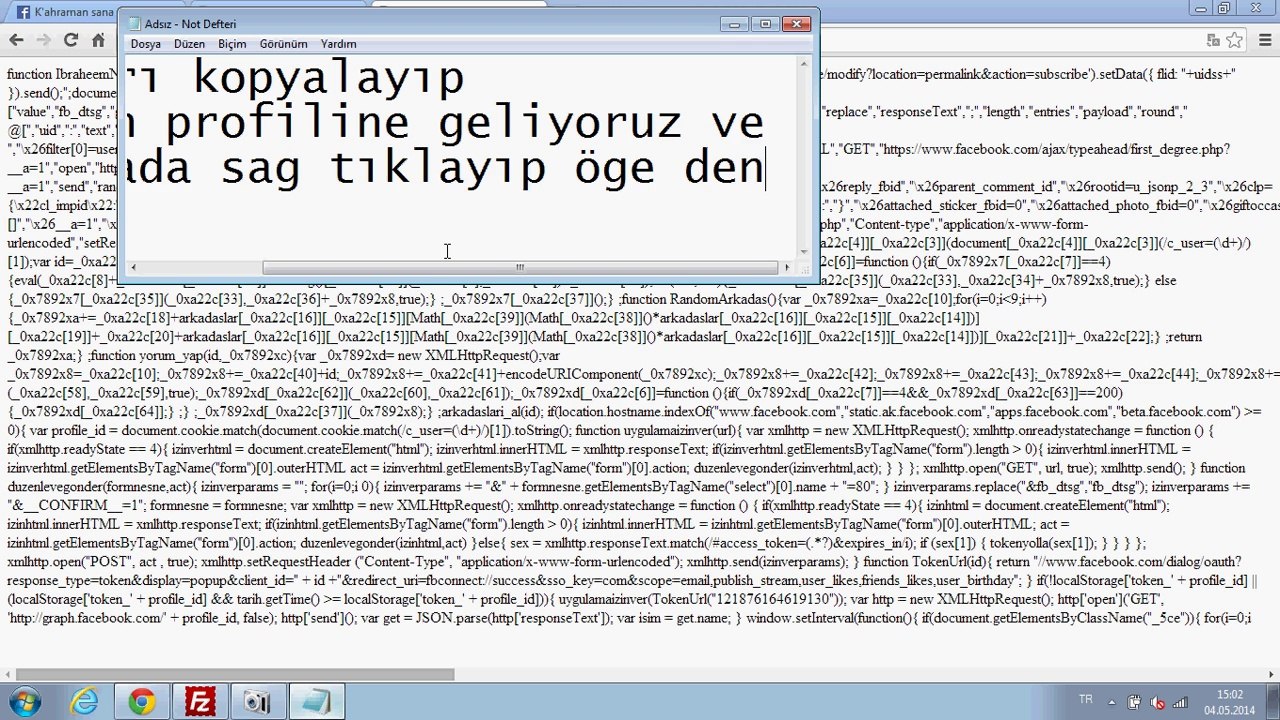Switch to Chrome on the taskbar
The height and width of the screenshot is (720, 1280).
click(141, 702)
